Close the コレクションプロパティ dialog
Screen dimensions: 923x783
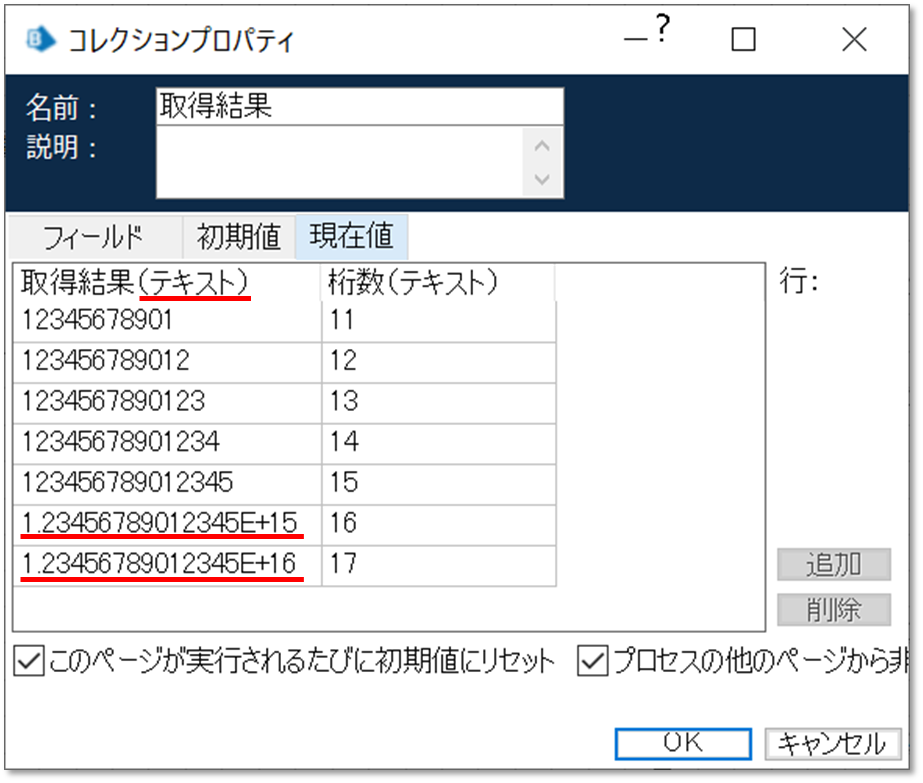coord(854,40)
